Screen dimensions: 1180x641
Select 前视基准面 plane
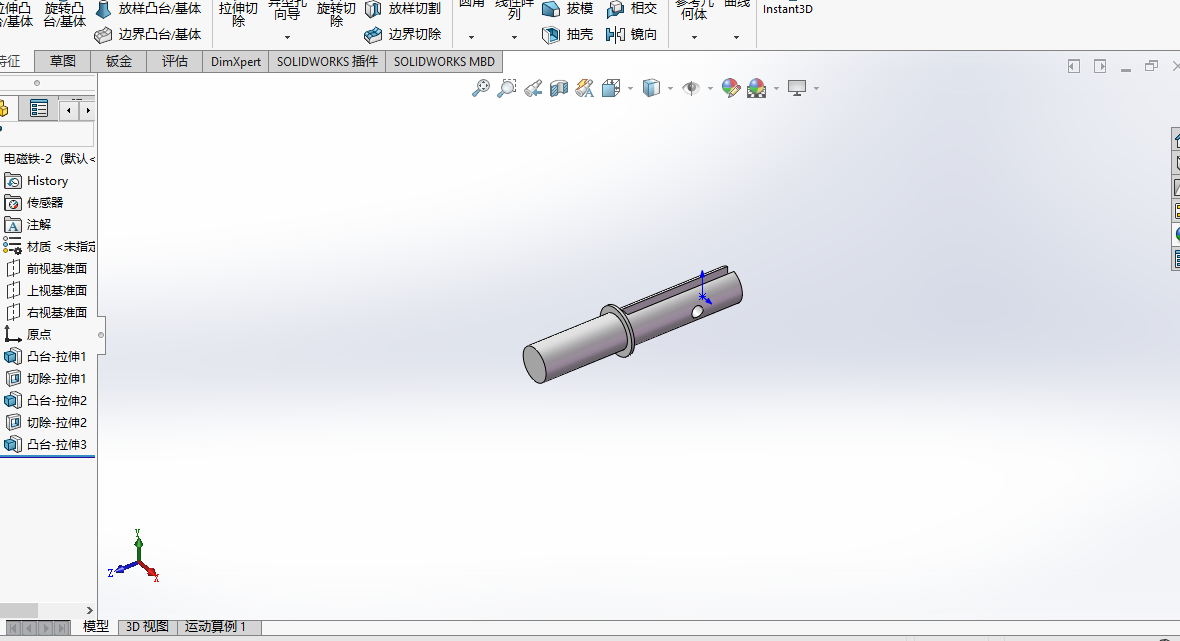click(x=46, y=269)
